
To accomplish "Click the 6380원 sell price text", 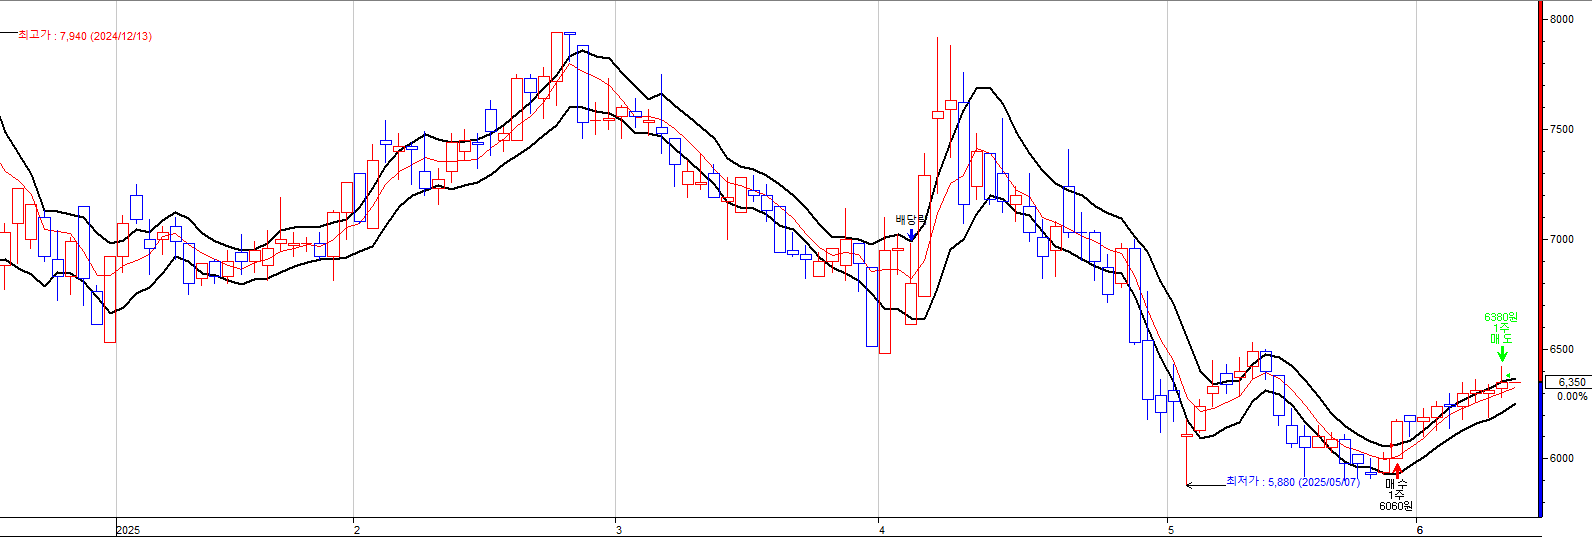I will point(1501,318).
